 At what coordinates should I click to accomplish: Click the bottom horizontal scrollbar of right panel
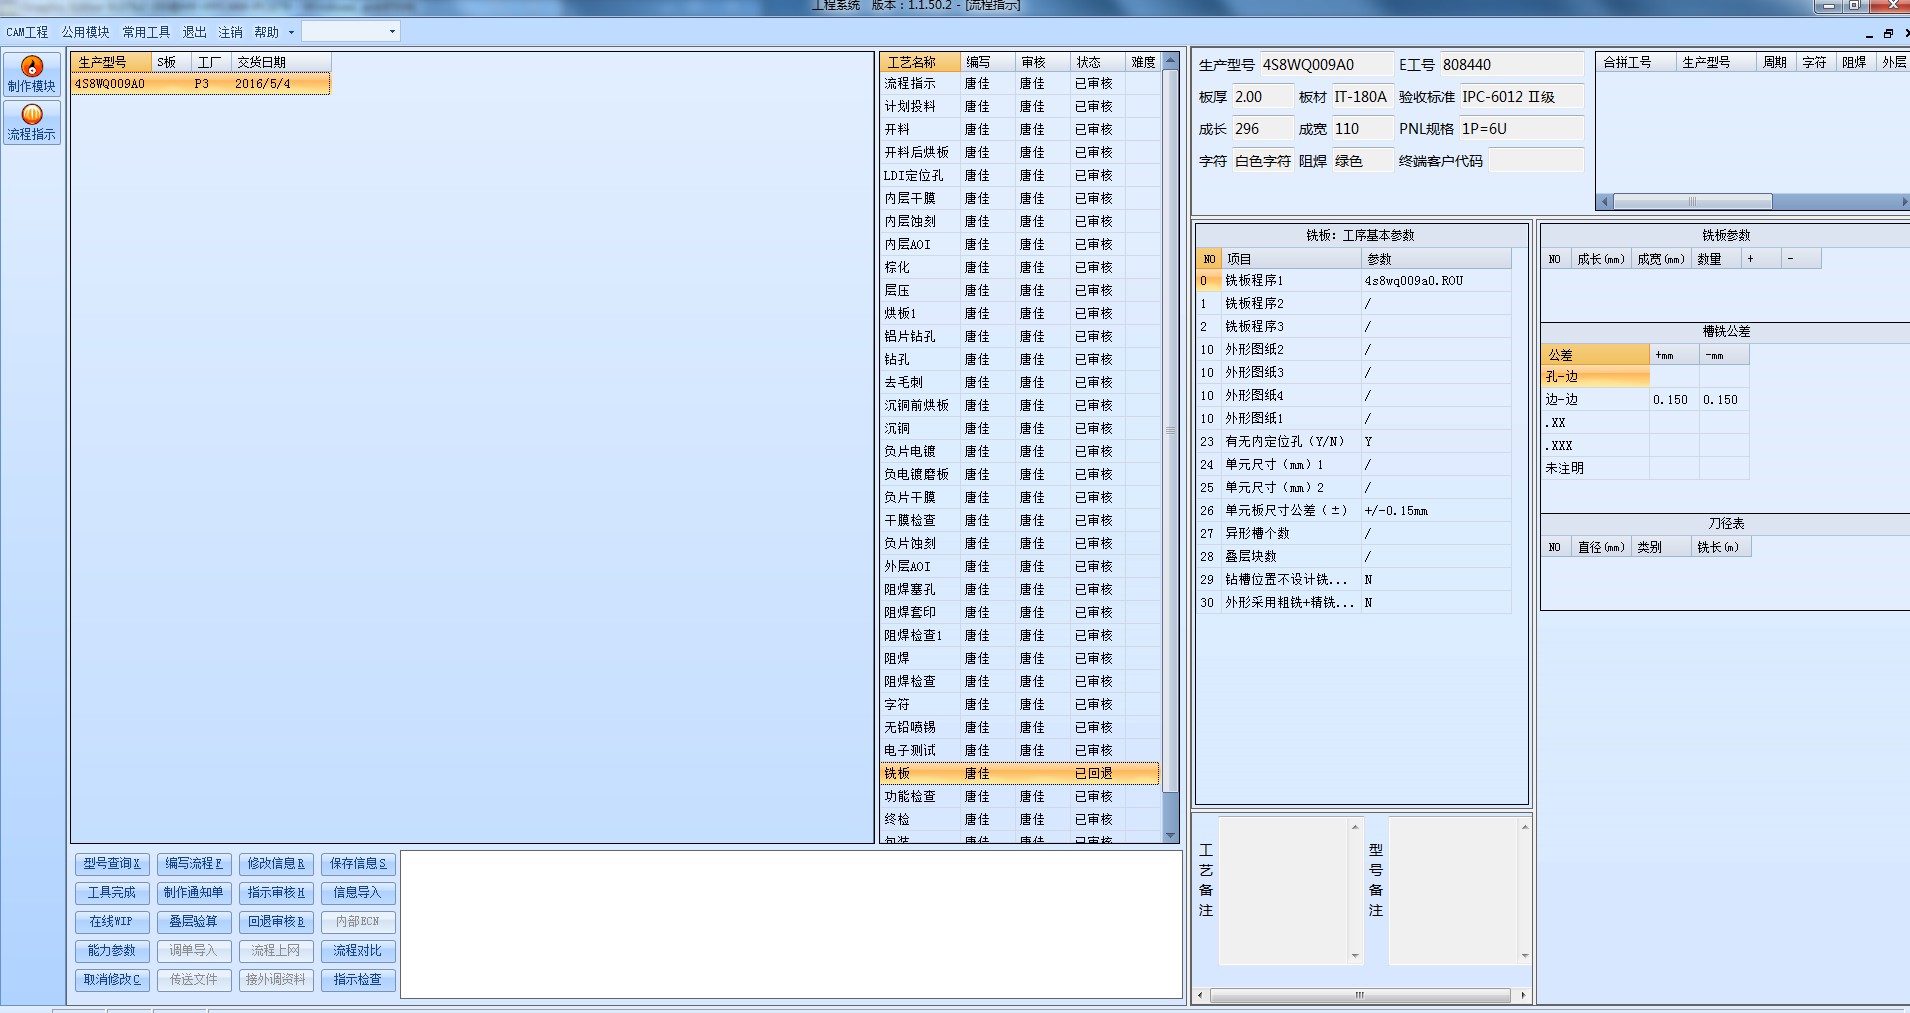[x=1360, y=996]
